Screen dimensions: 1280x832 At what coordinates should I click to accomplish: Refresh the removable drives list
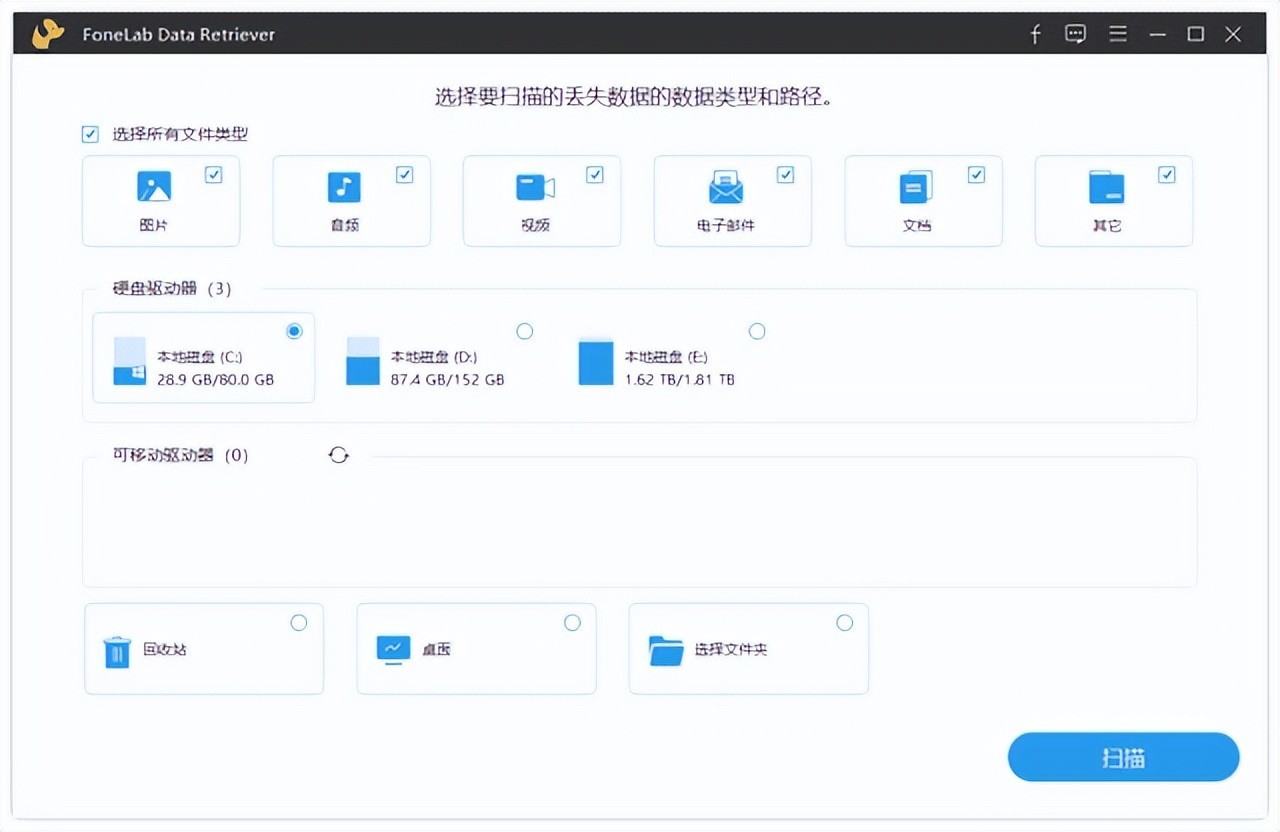(x=339, y=455)
